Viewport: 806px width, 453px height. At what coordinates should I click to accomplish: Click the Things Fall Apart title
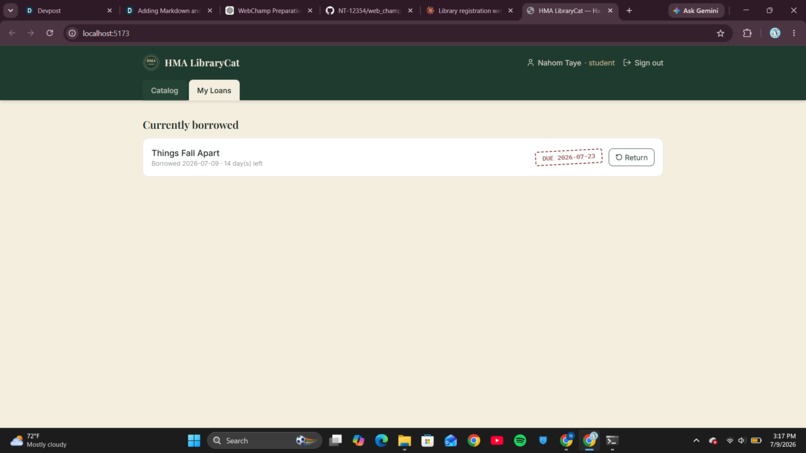186,153
